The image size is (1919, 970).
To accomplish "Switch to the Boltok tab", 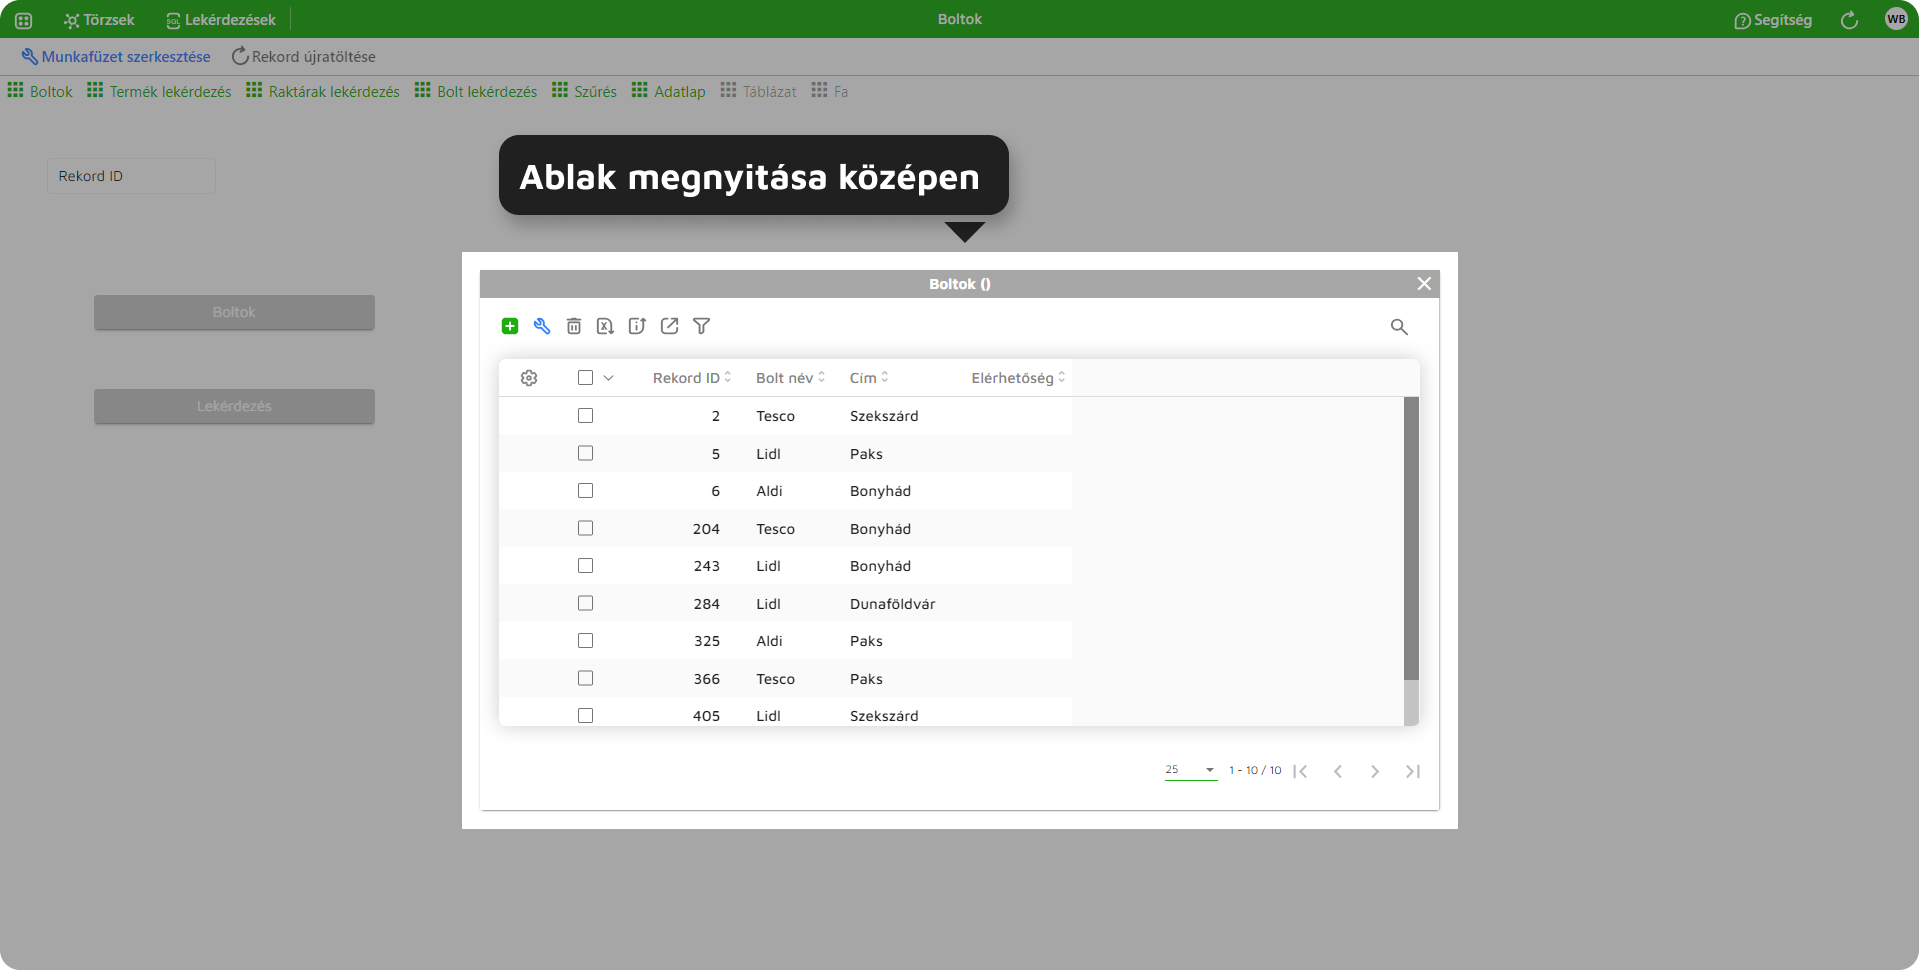I will tap(40, 91).
